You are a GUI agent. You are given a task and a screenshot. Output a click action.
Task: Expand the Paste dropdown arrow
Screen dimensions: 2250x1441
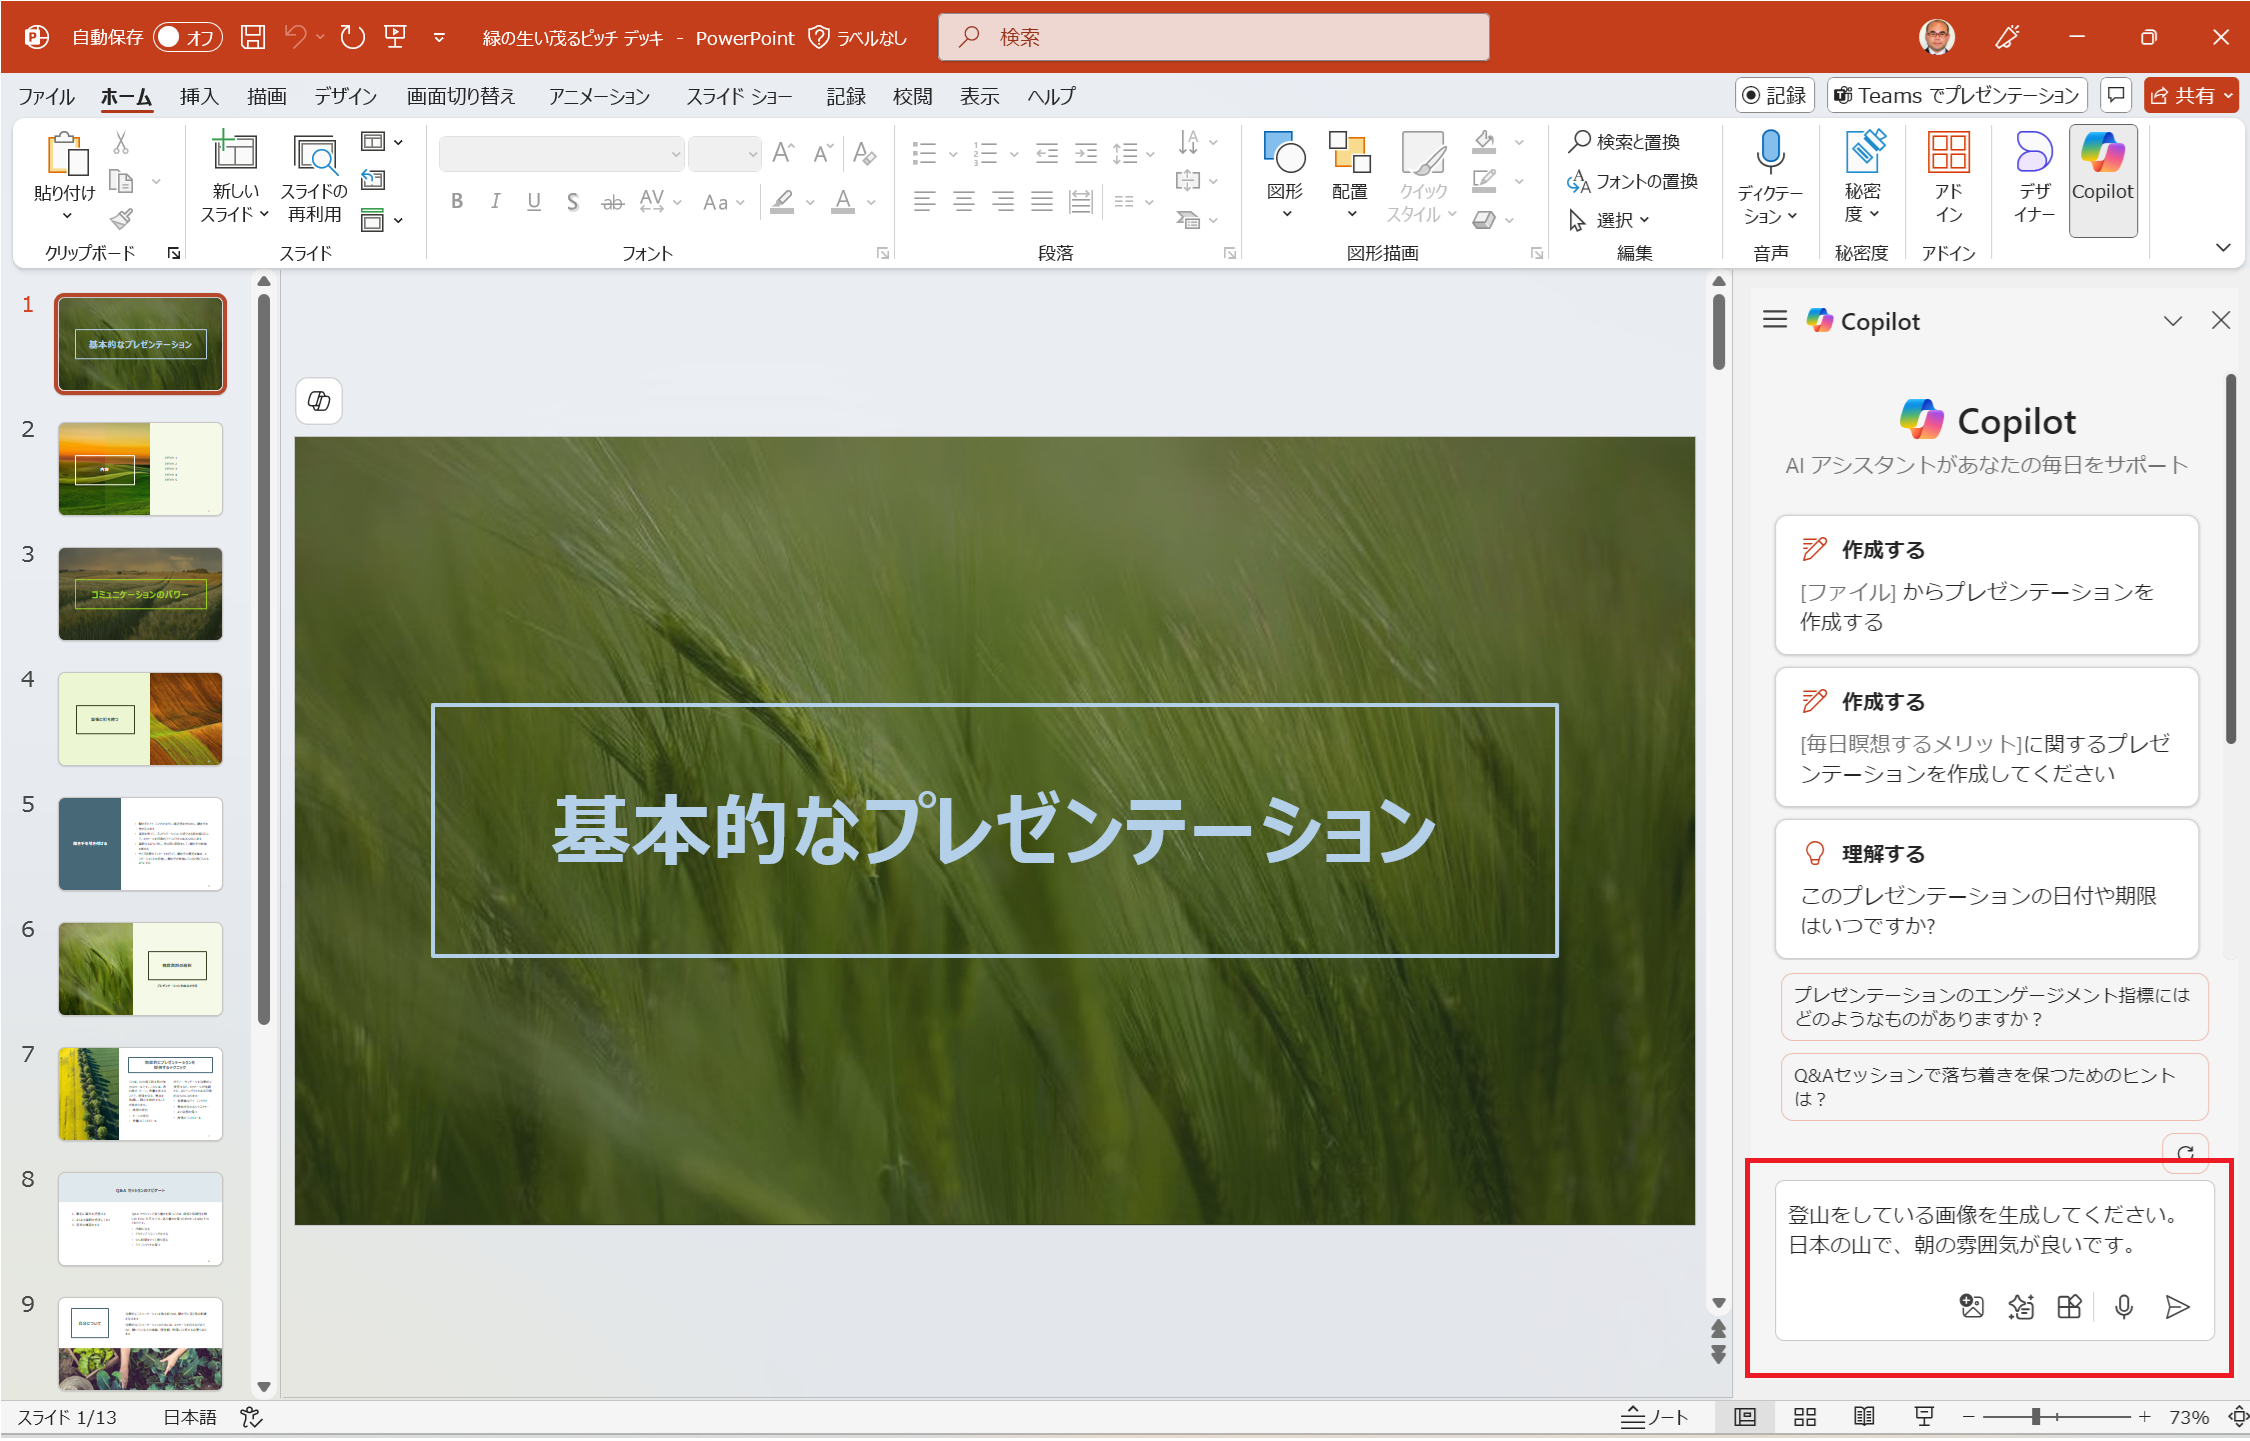point(66,216)
